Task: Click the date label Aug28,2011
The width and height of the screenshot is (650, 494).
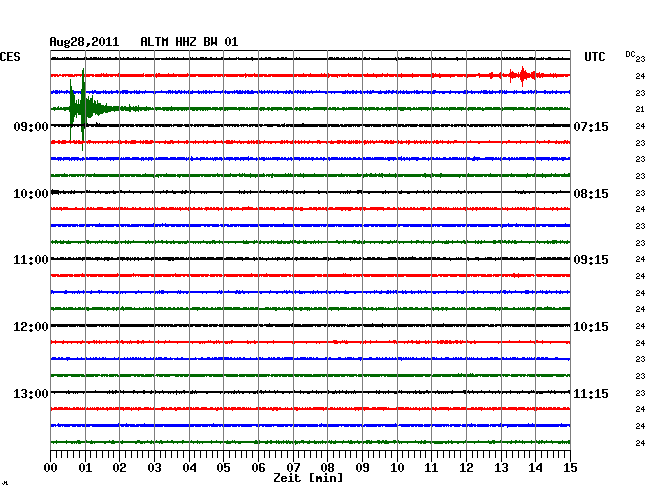Action: [84, 42]
